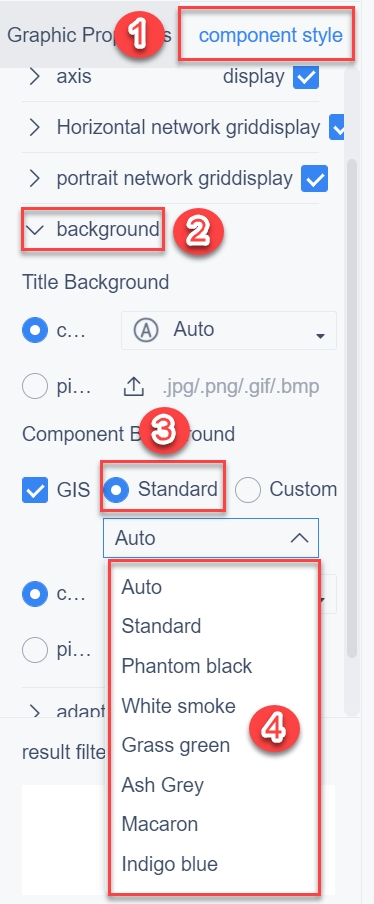Select the Standard radio button
This screenshot has height=904, width=374.
pyautogui.click(x=116, y=490)
